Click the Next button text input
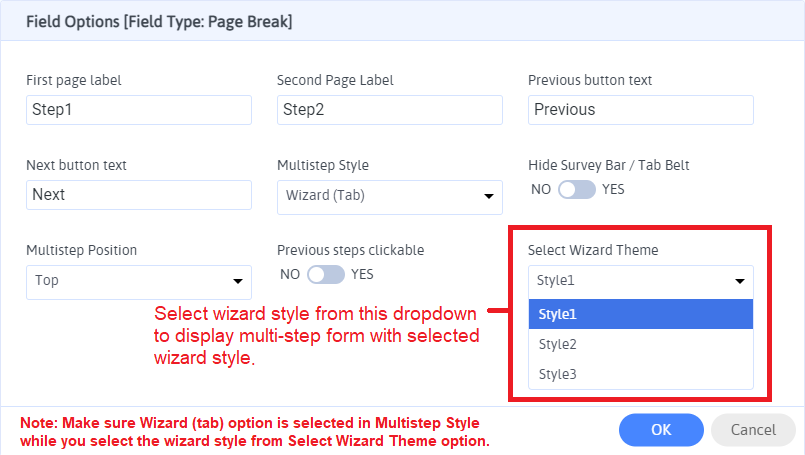 click(138, 195)
